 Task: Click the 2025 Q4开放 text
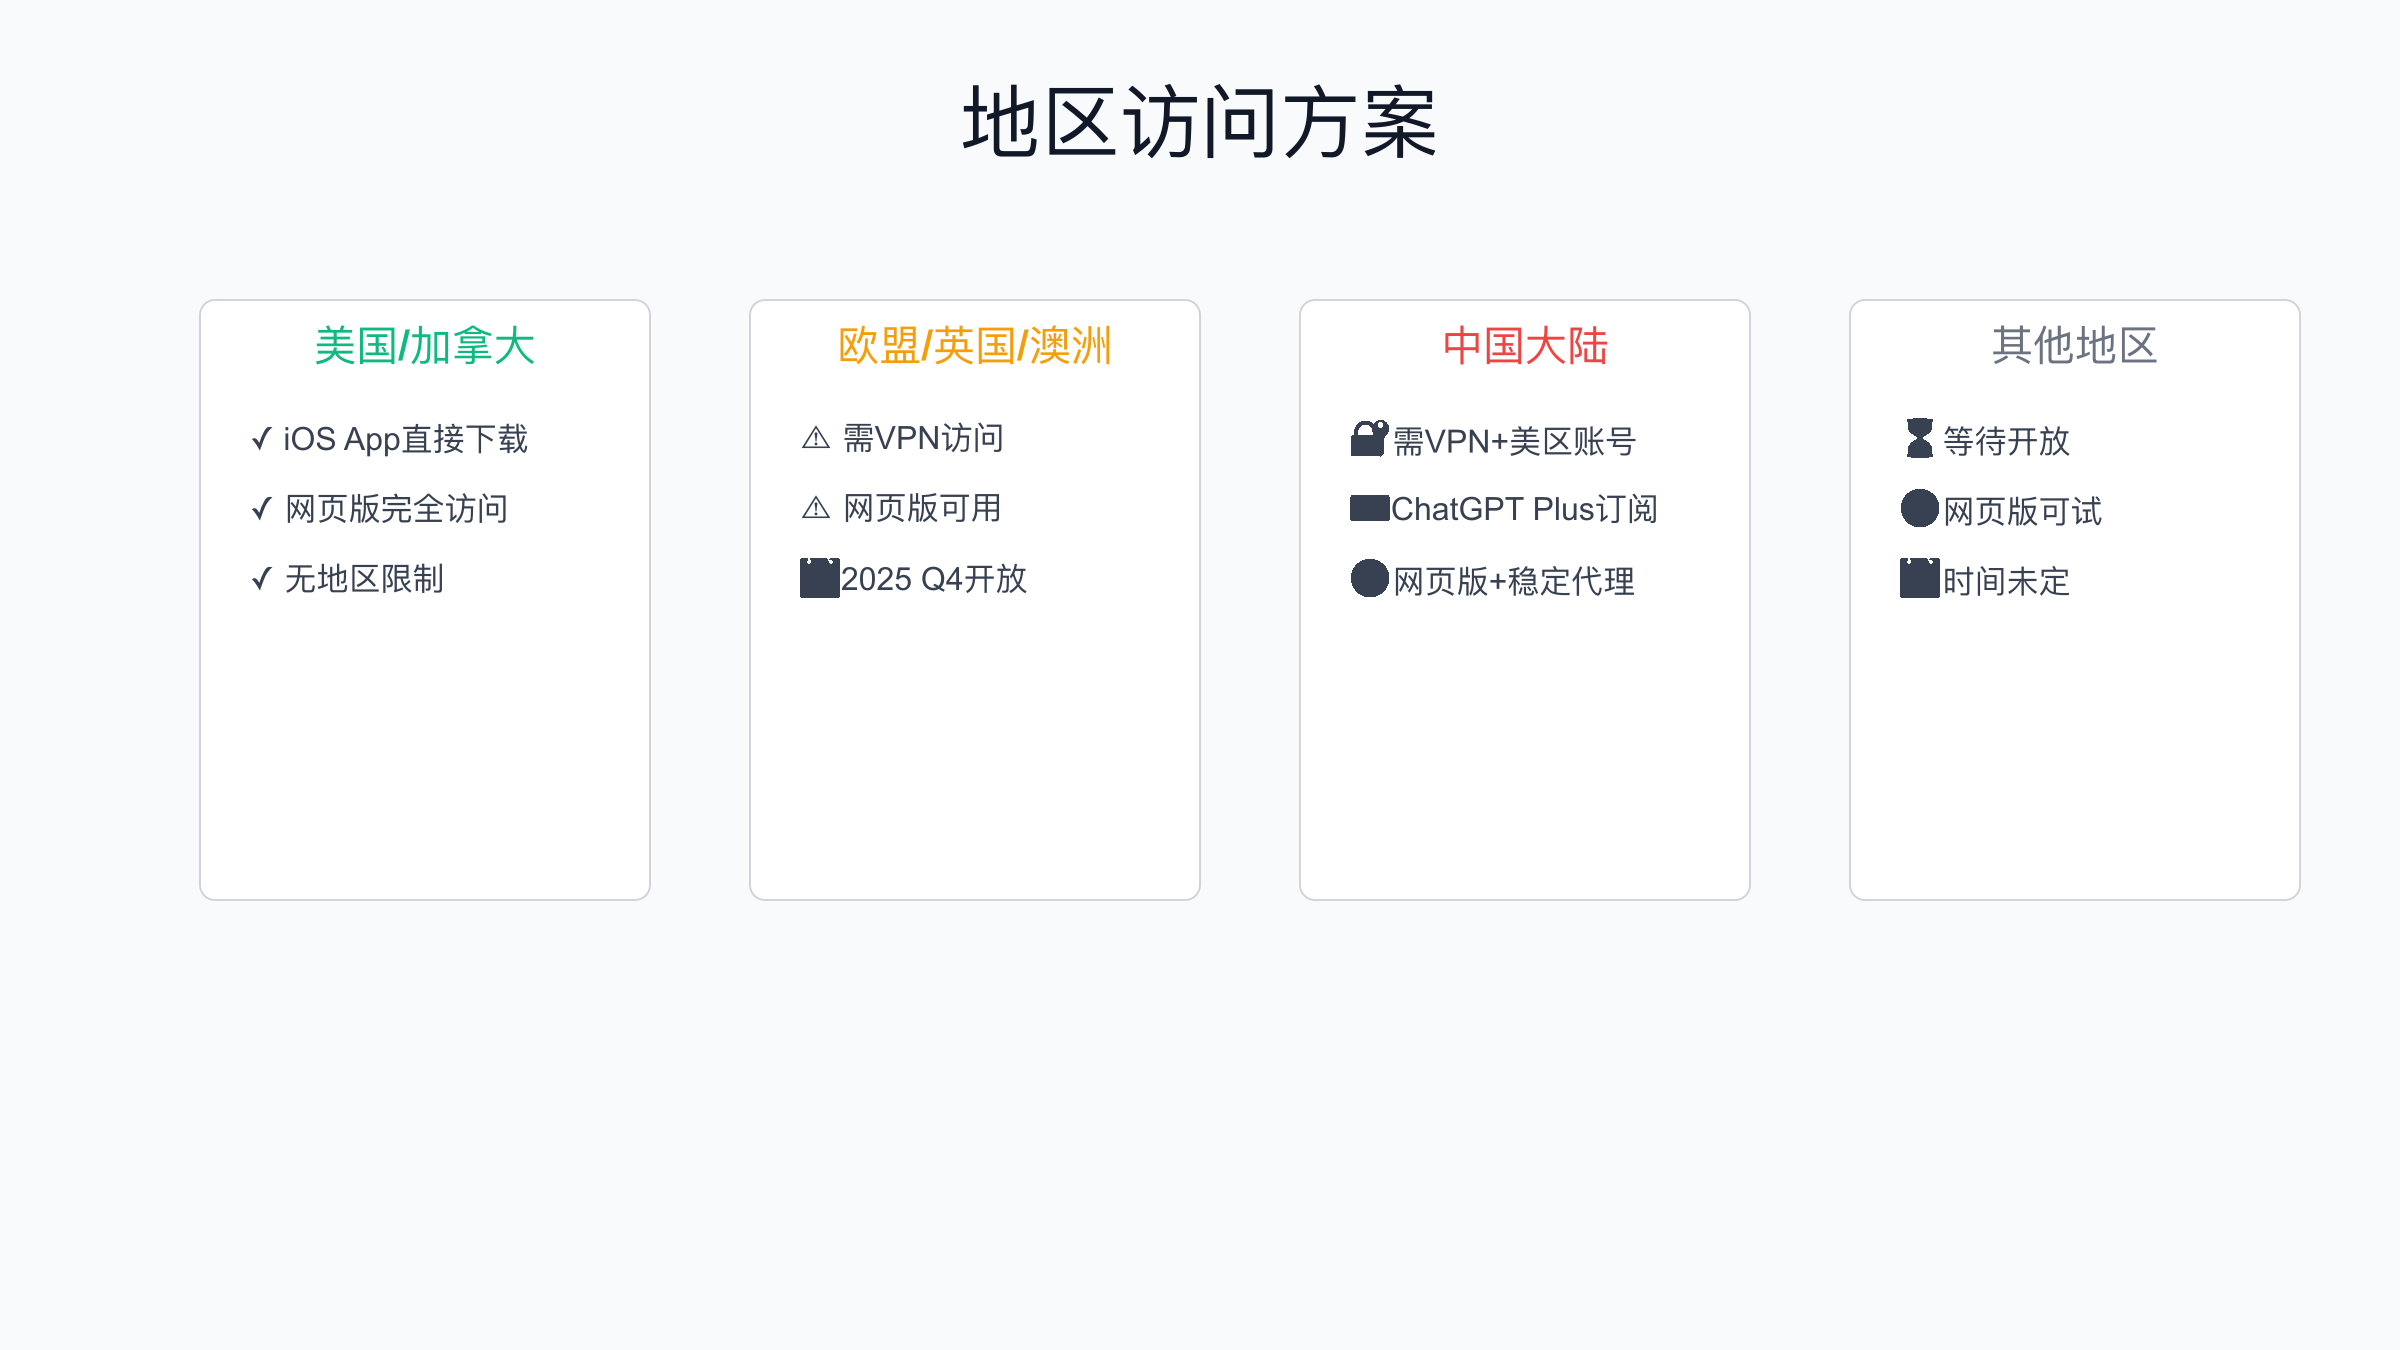point(934,579)
